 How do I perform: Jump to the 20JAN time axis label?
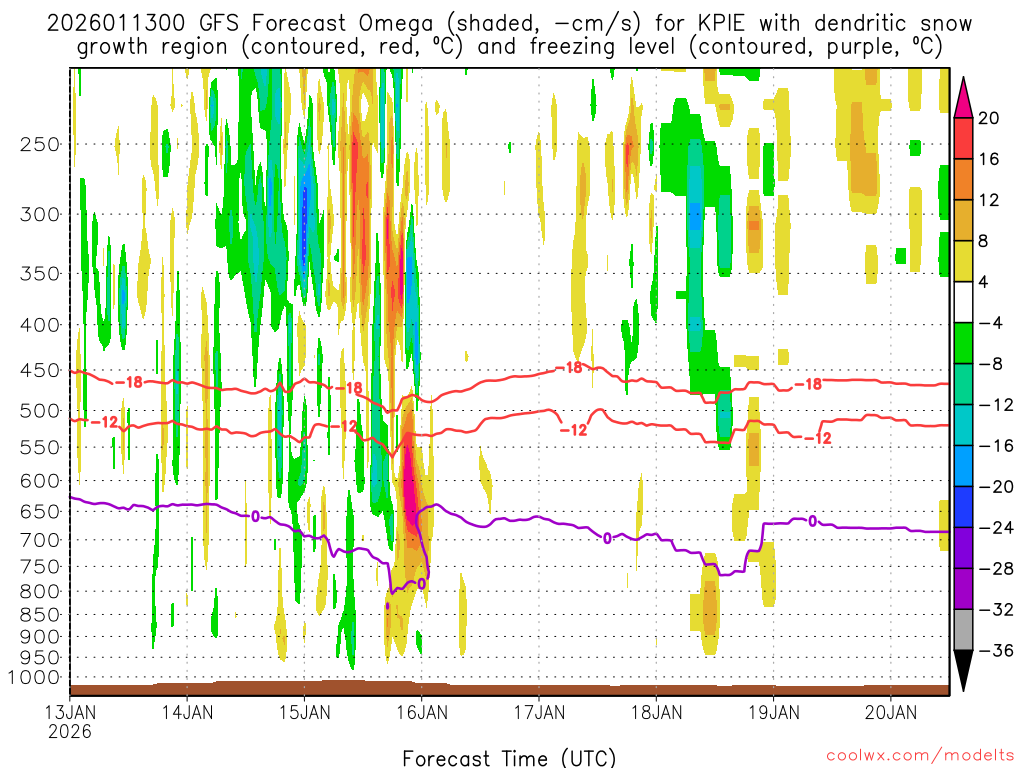click(x=890, y=713)
